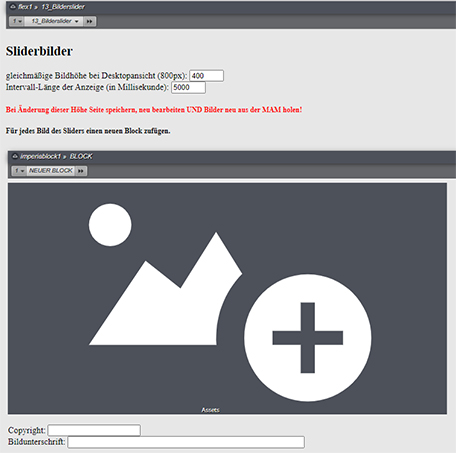
Task: Click the Assets label under the image
Action: click(210, 410)
